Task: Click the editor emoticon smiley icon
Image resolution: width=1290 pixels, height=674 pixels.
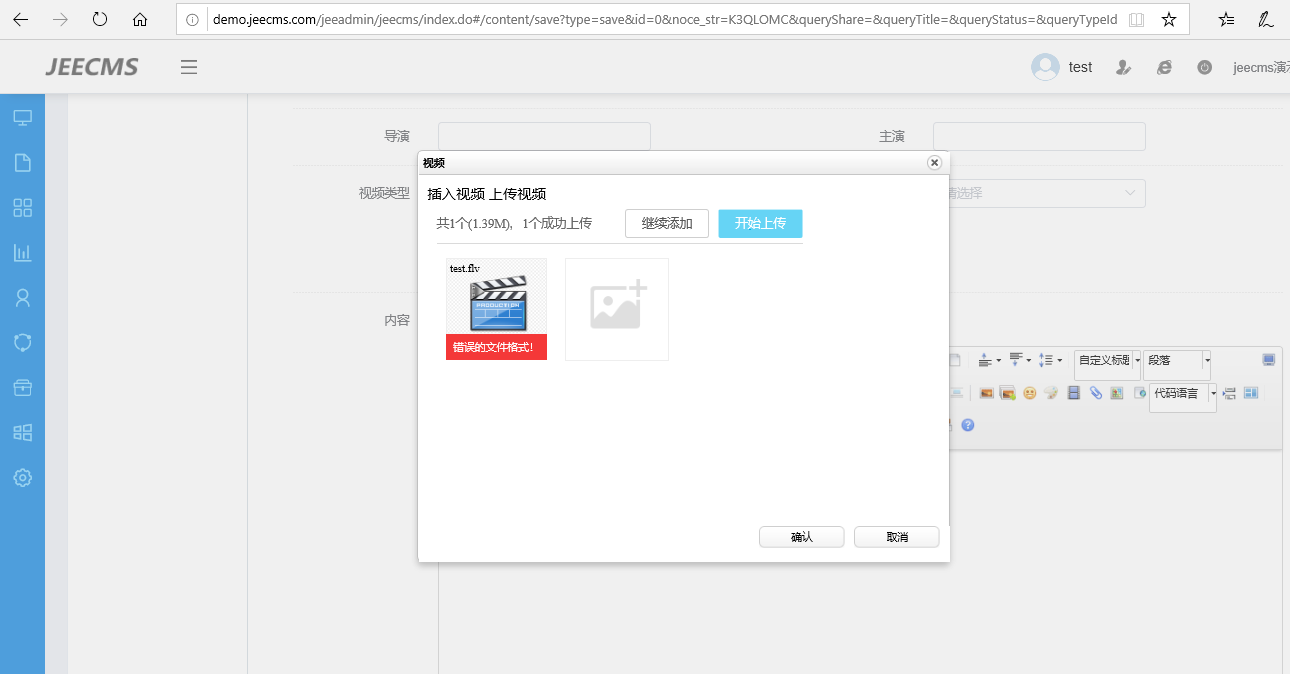Action: pyautogui.click(x=1029, y=393)
